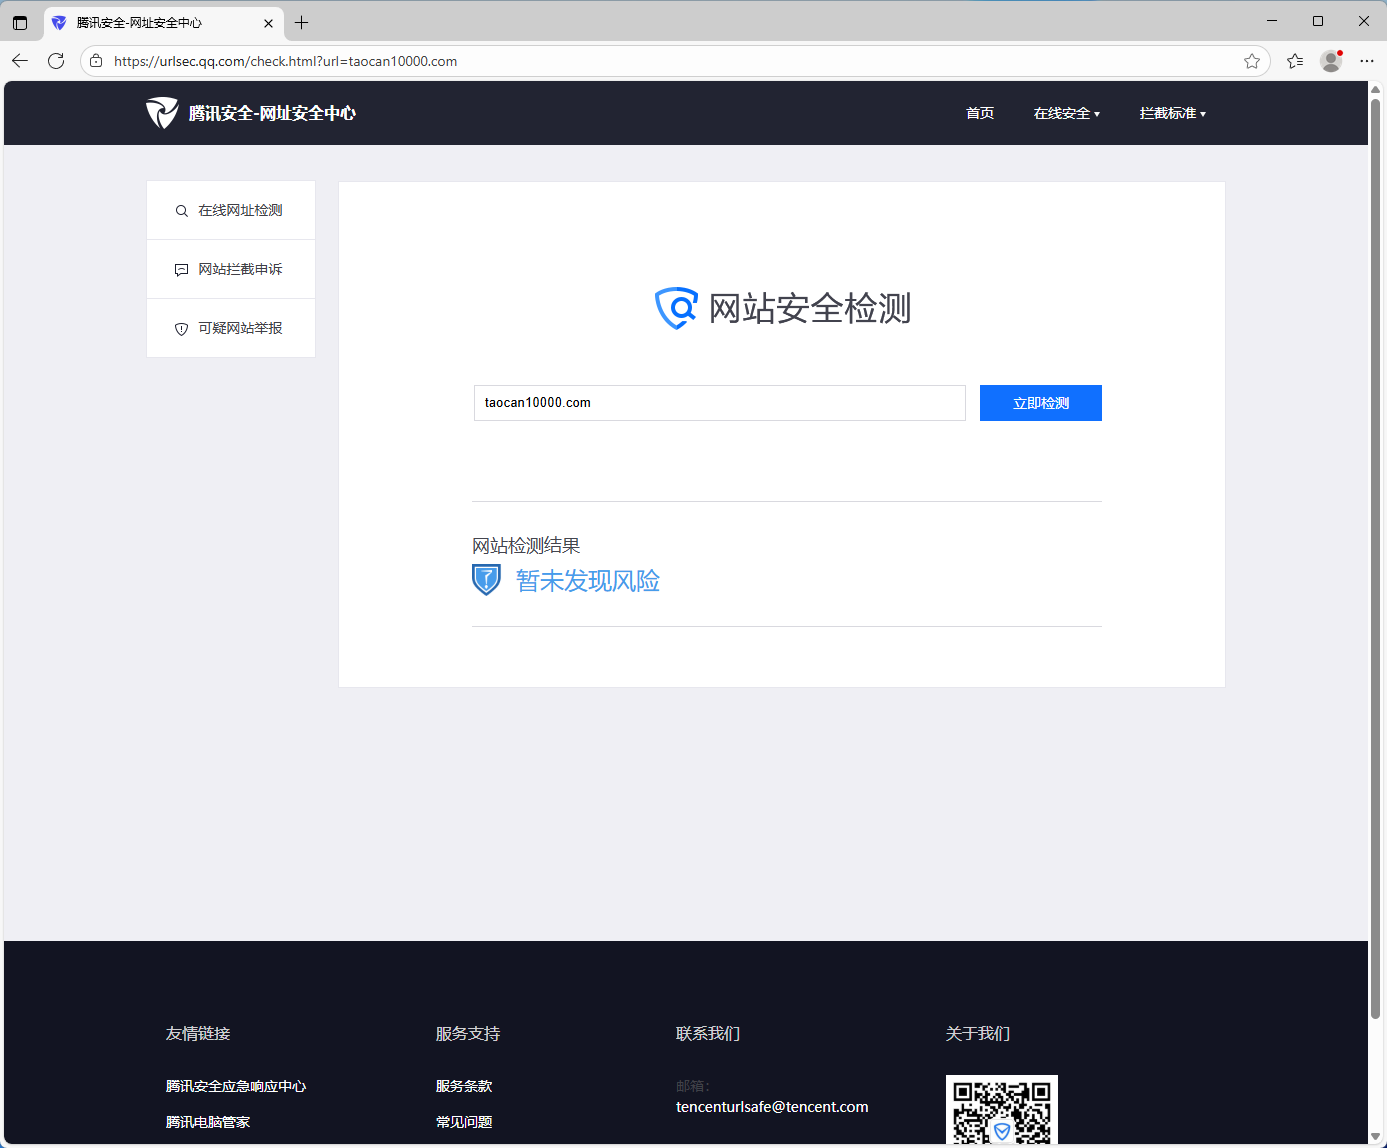Bookmark page with the star icon
Screen dimensions: 1387x1148
pos(1252,61)
